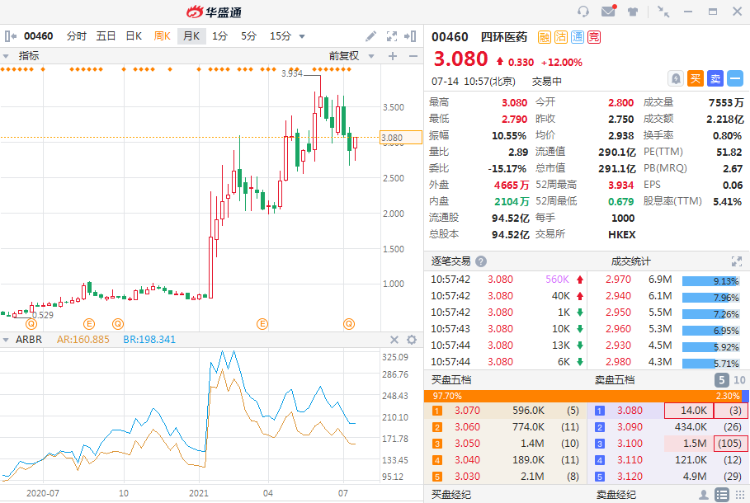The height and width of the screenshot is (503, 750).
Task: Switch to 五日 five-day tab
Action: point(106,36)
